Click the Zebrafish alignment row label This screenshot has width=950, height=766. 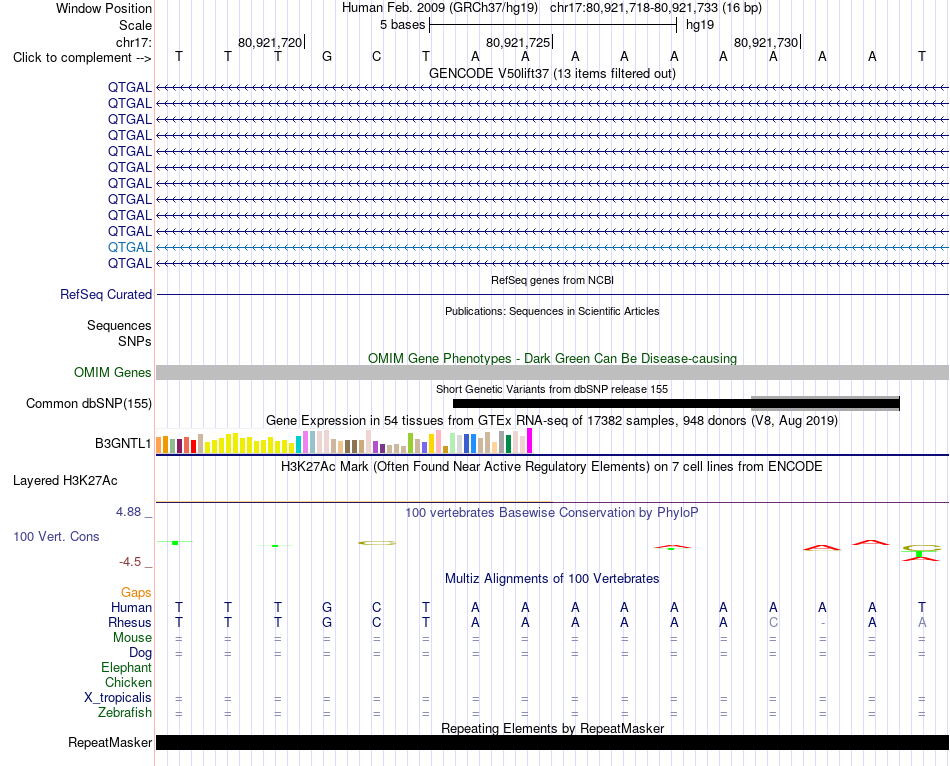click(125, 713)
